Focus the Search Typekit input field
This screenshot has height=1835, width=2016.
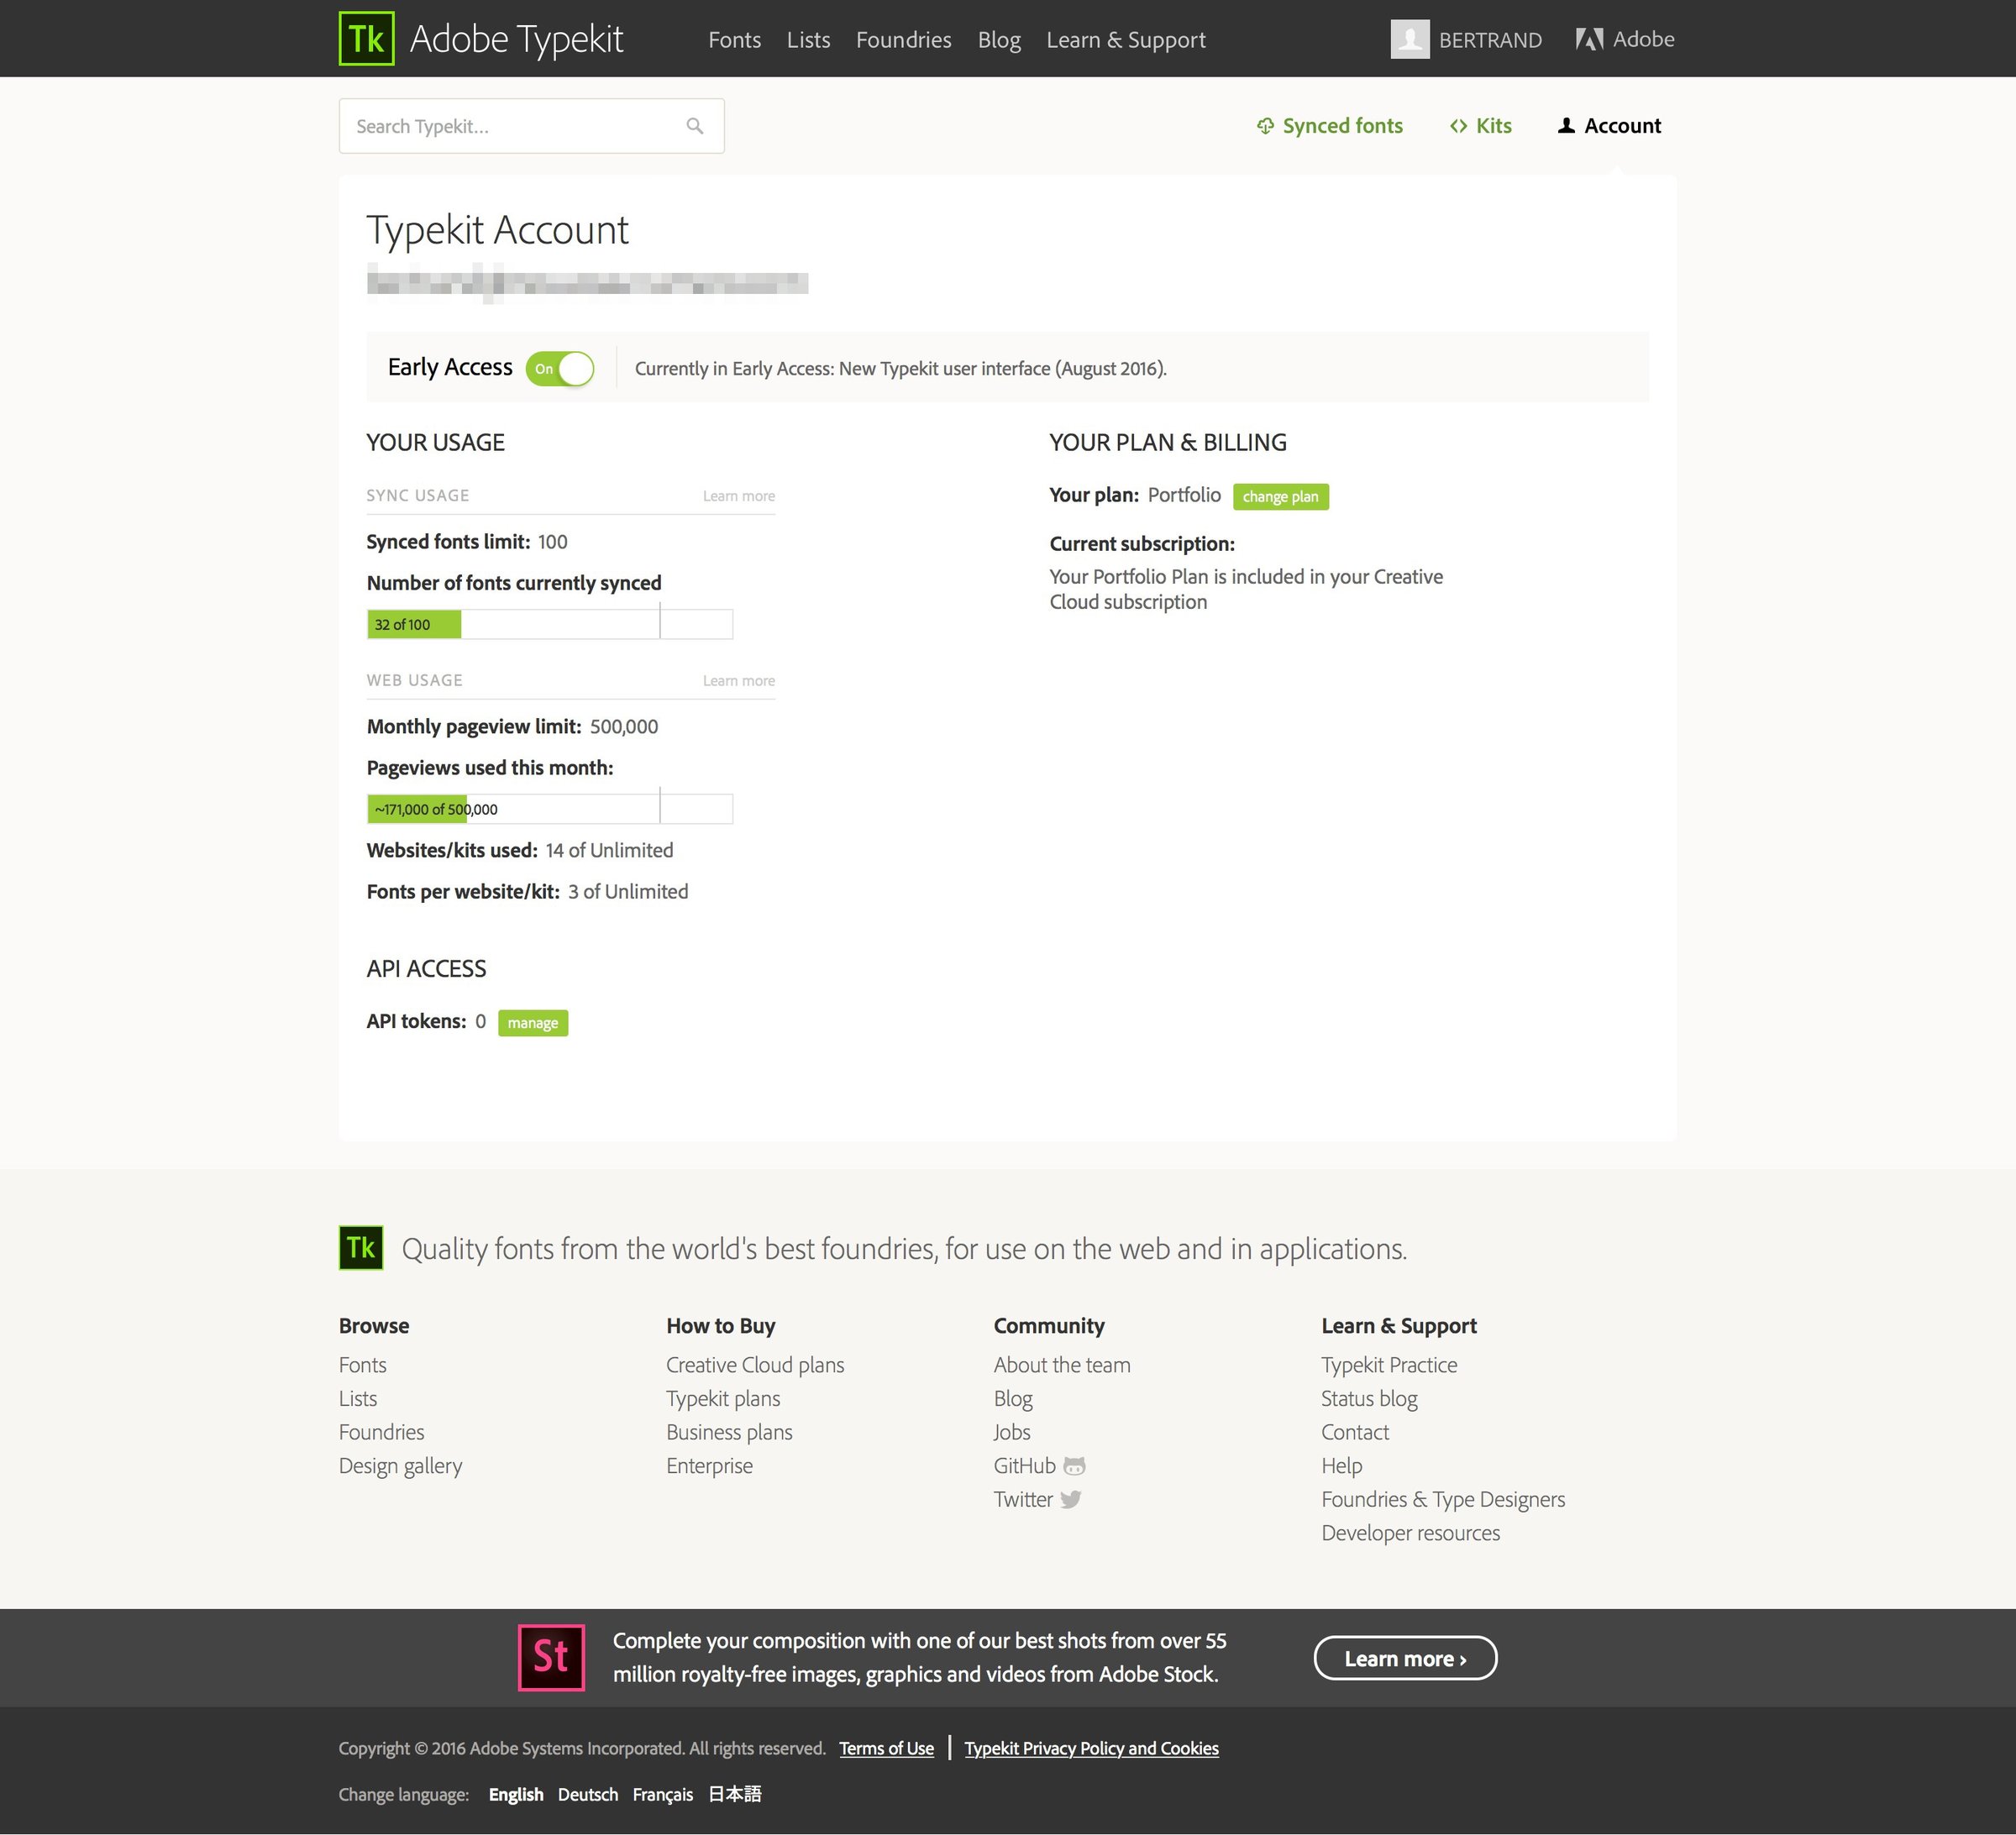tap(532, 126)
